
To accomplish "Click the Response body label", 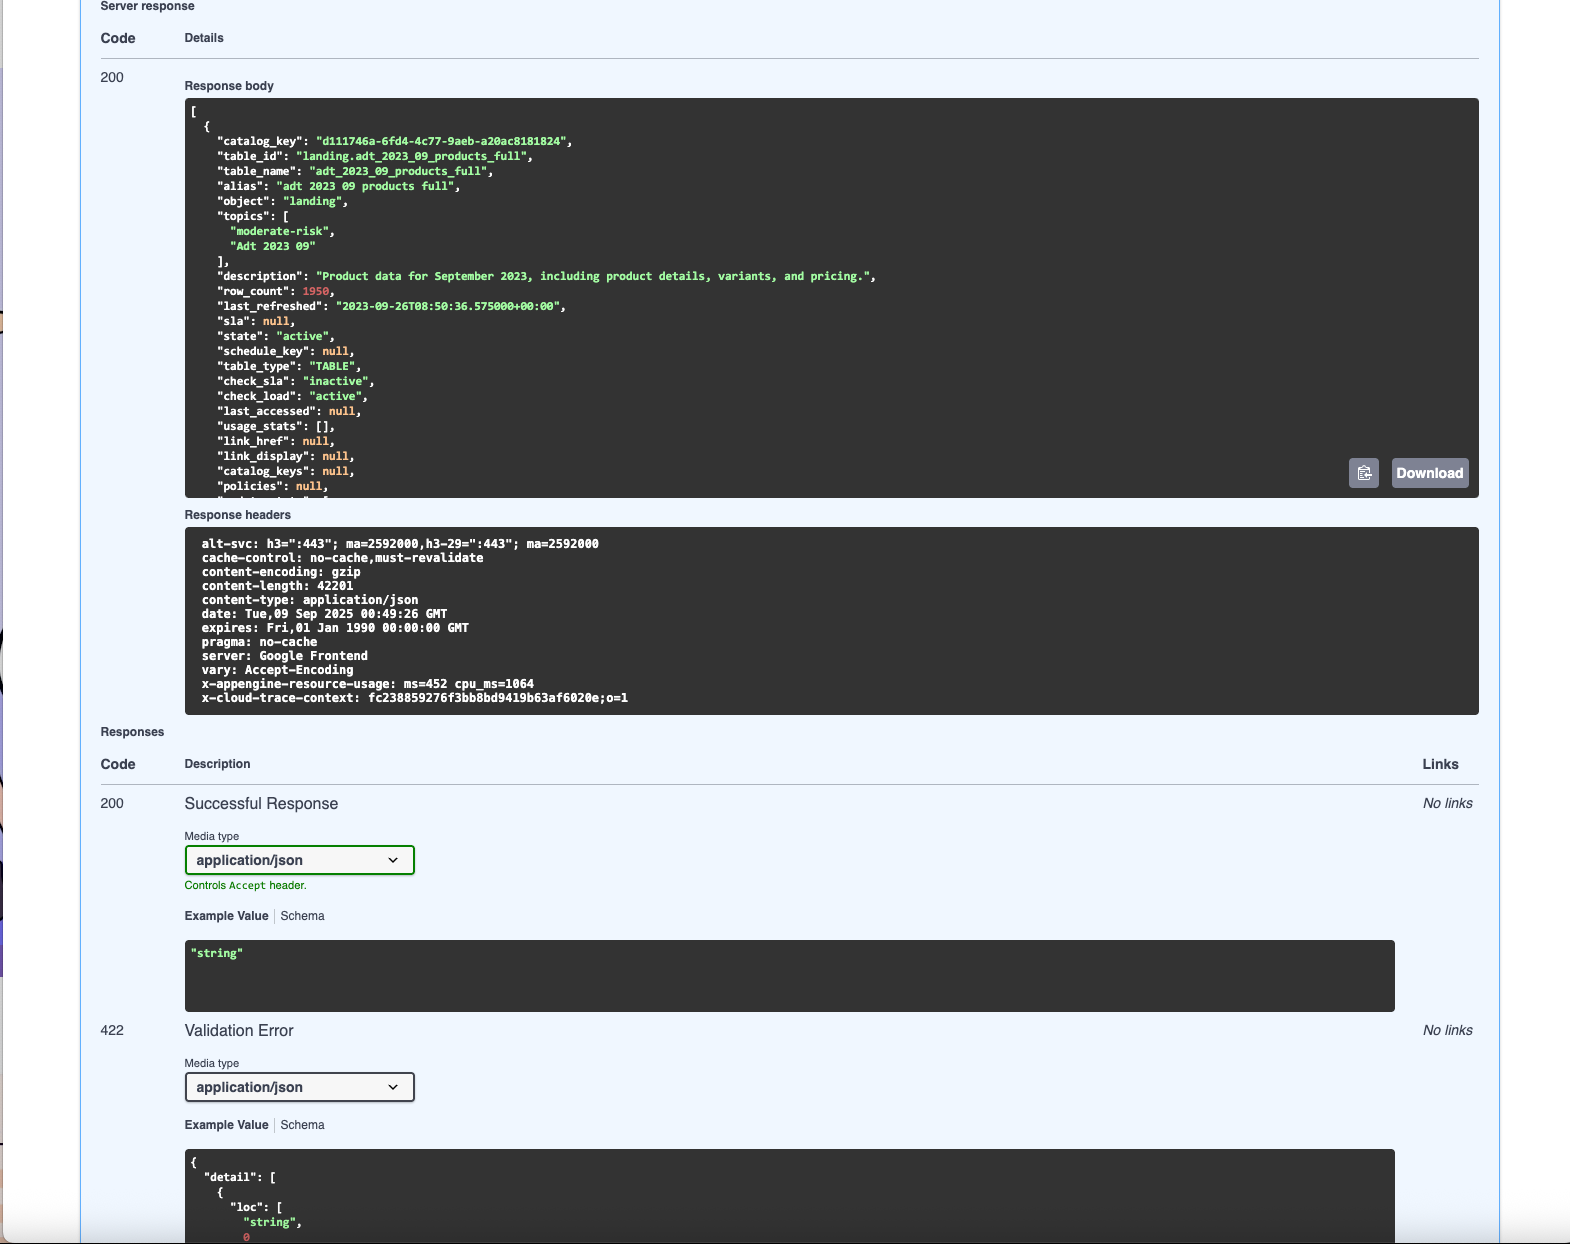I will [229, 86].
